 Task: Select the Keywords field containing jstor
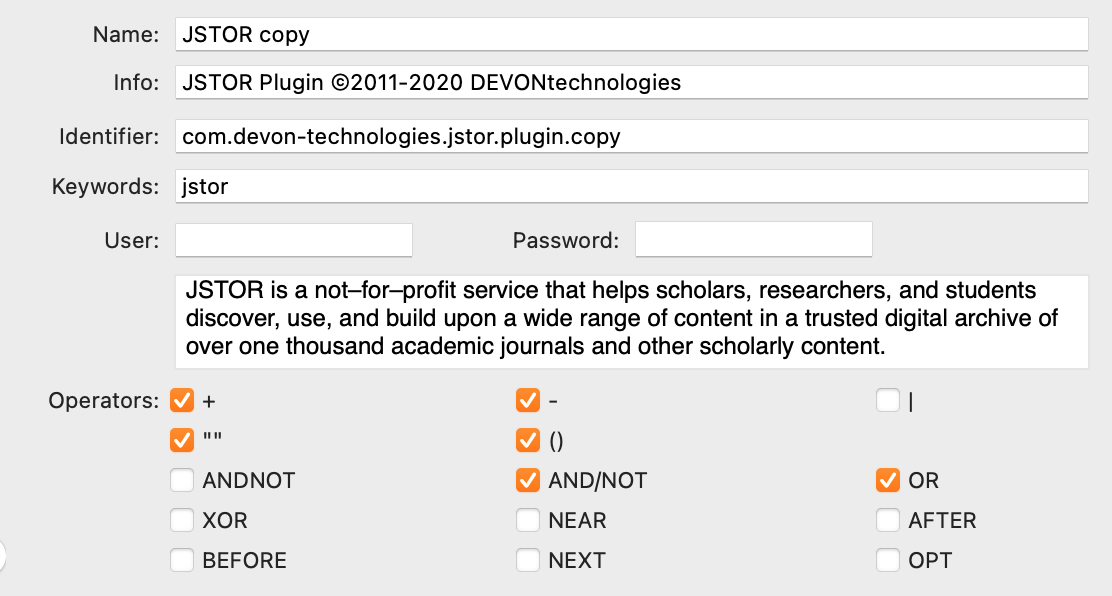[631, 186]
